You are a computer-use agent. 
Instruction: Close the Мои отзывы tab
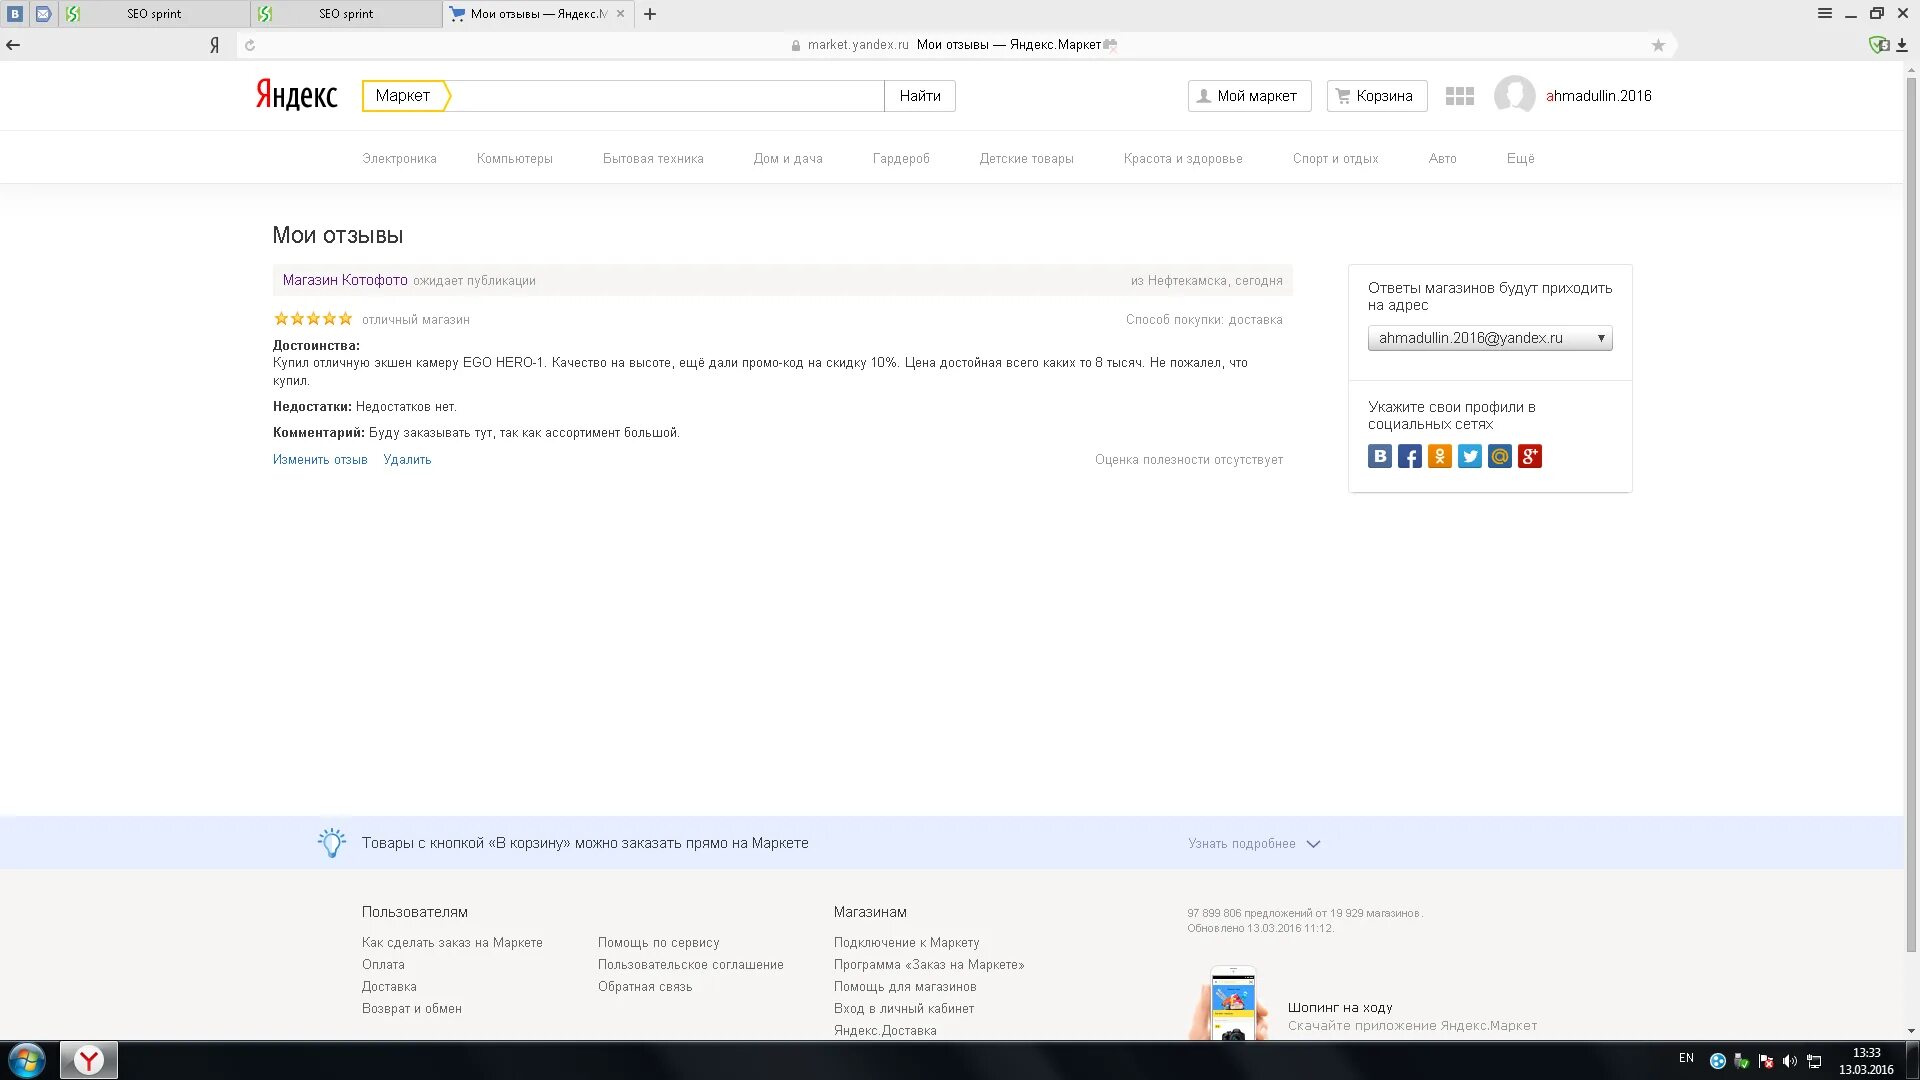pos(620,14)
